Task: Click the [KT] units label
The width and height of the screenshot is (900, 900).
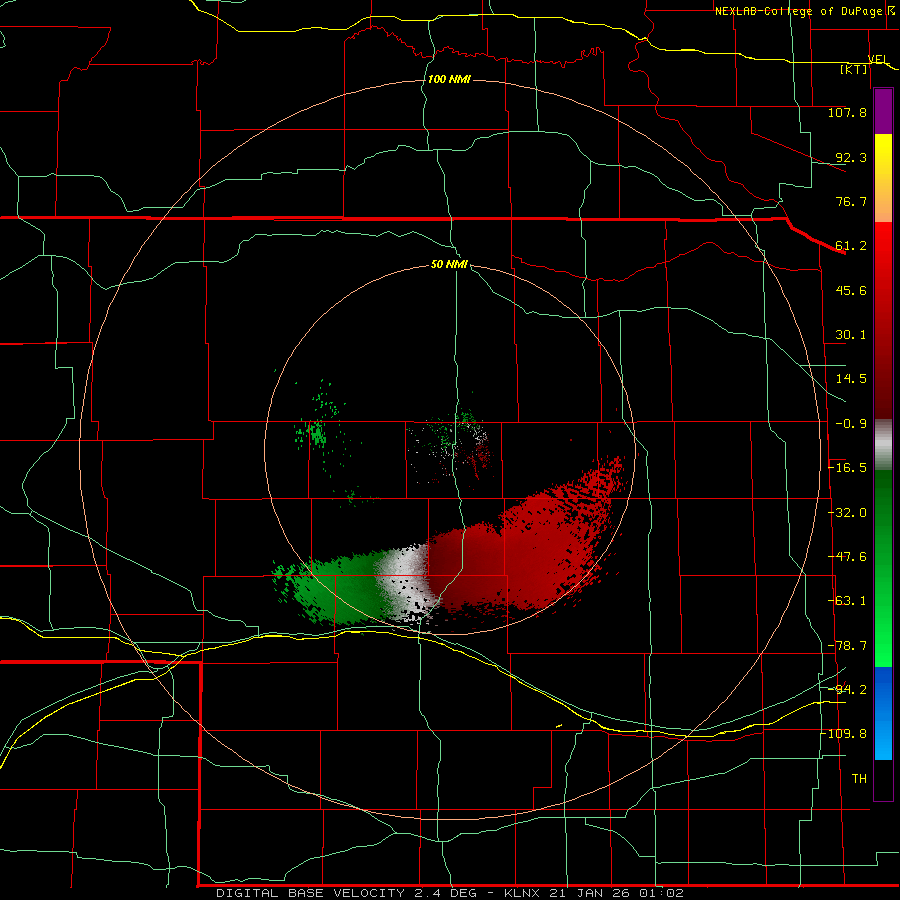Action: [x=854, y=69]
